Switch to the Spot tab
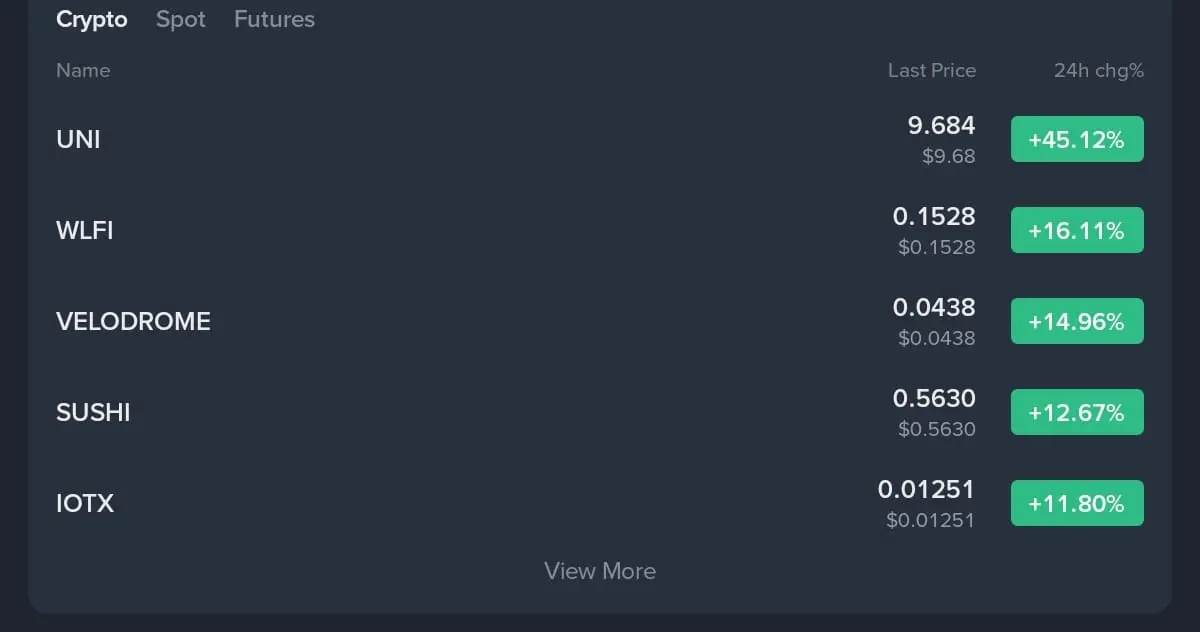 181,19
